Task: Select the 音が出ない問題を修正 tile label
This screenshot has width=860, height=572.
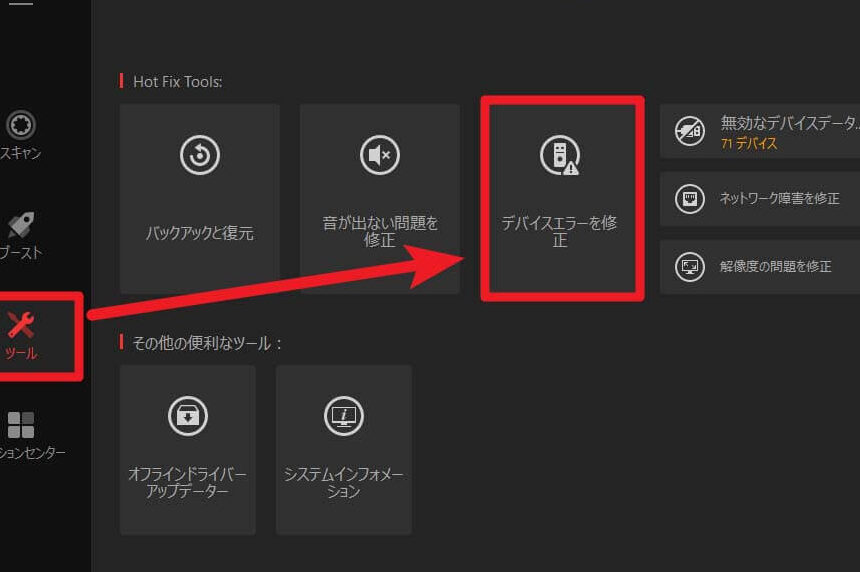Action: point(379,232)
